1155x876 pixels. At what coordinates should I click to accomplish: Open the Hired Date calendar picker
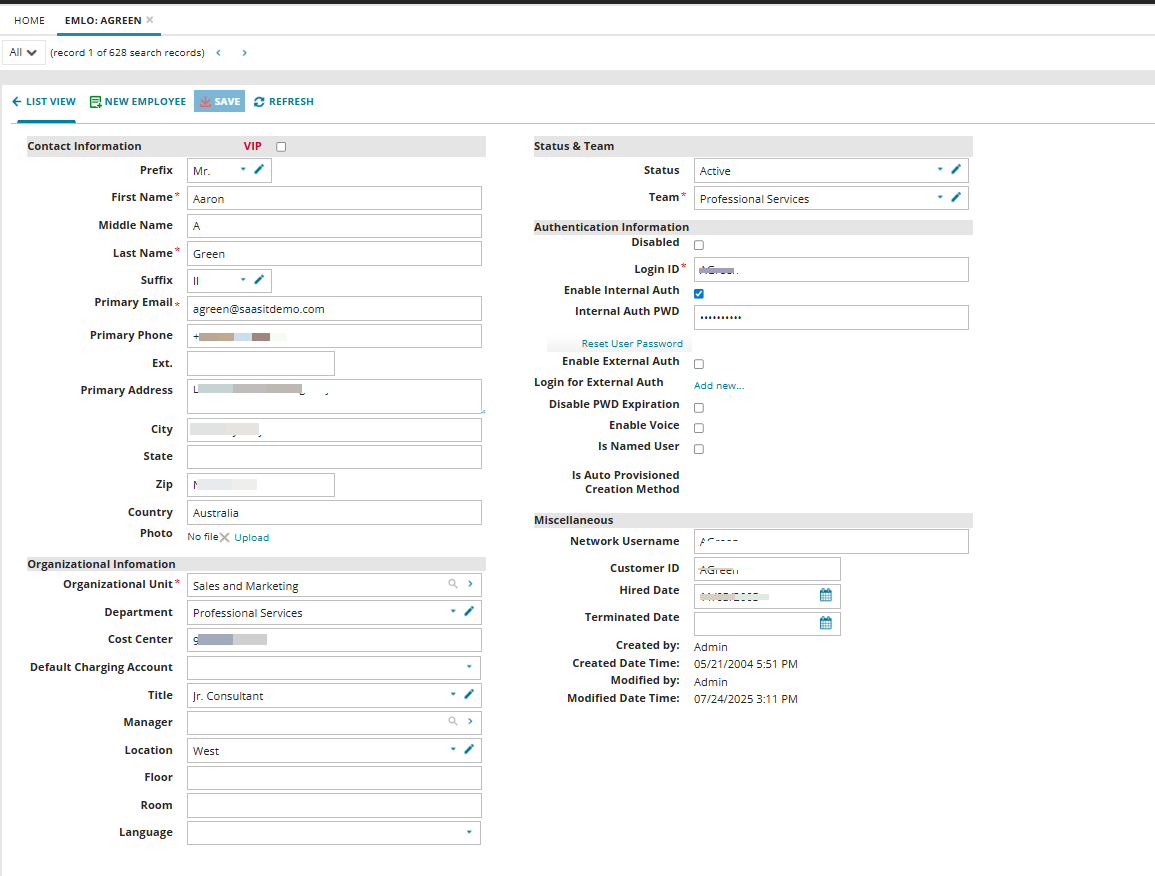click(826, 595)
